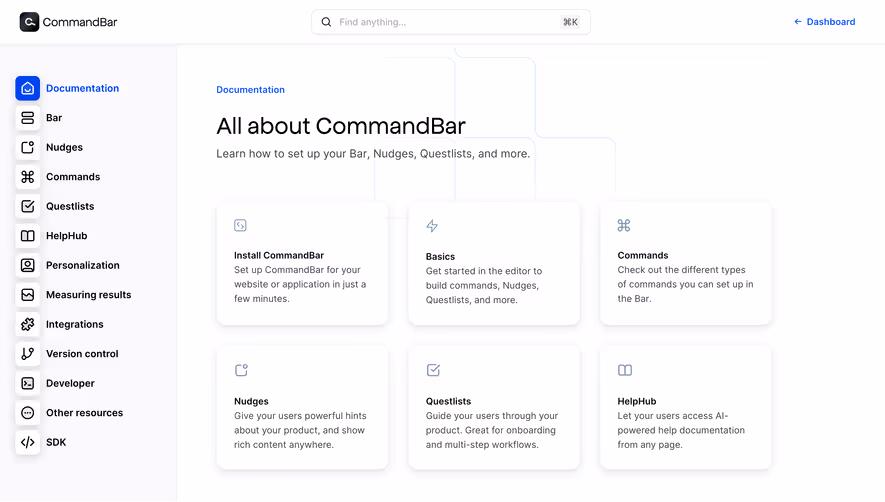Click "Set up CommandBar for your website" description

click(x=300, y=284)
